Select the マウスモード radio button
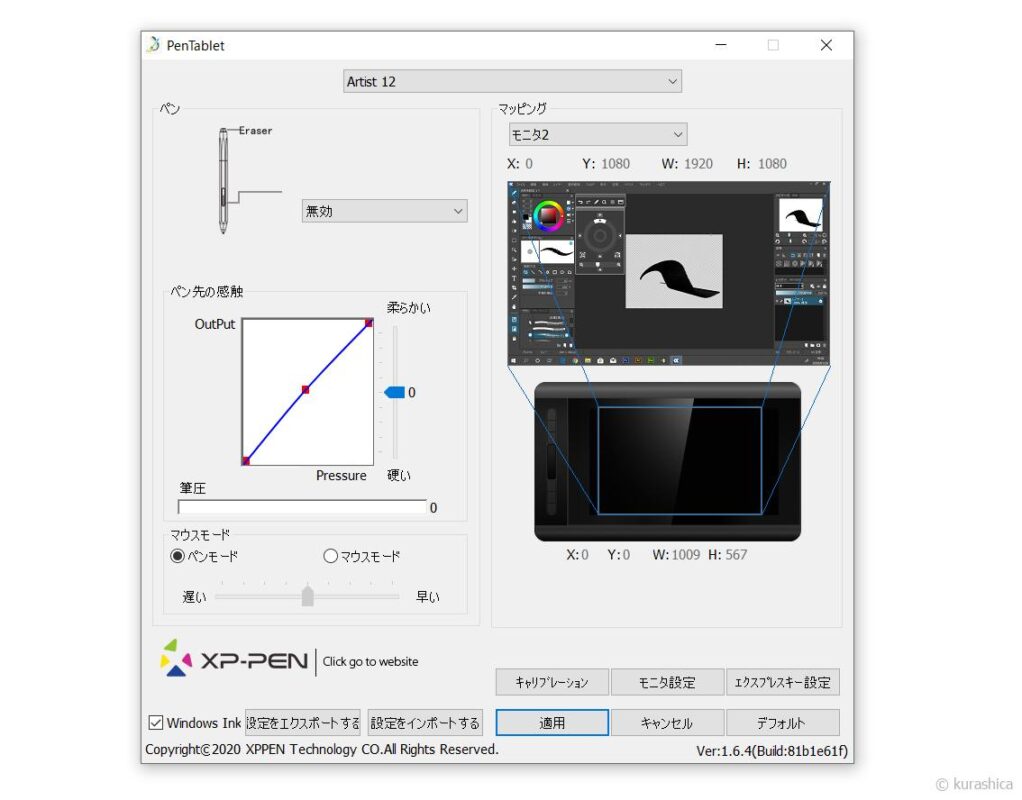 coord(330,556)
